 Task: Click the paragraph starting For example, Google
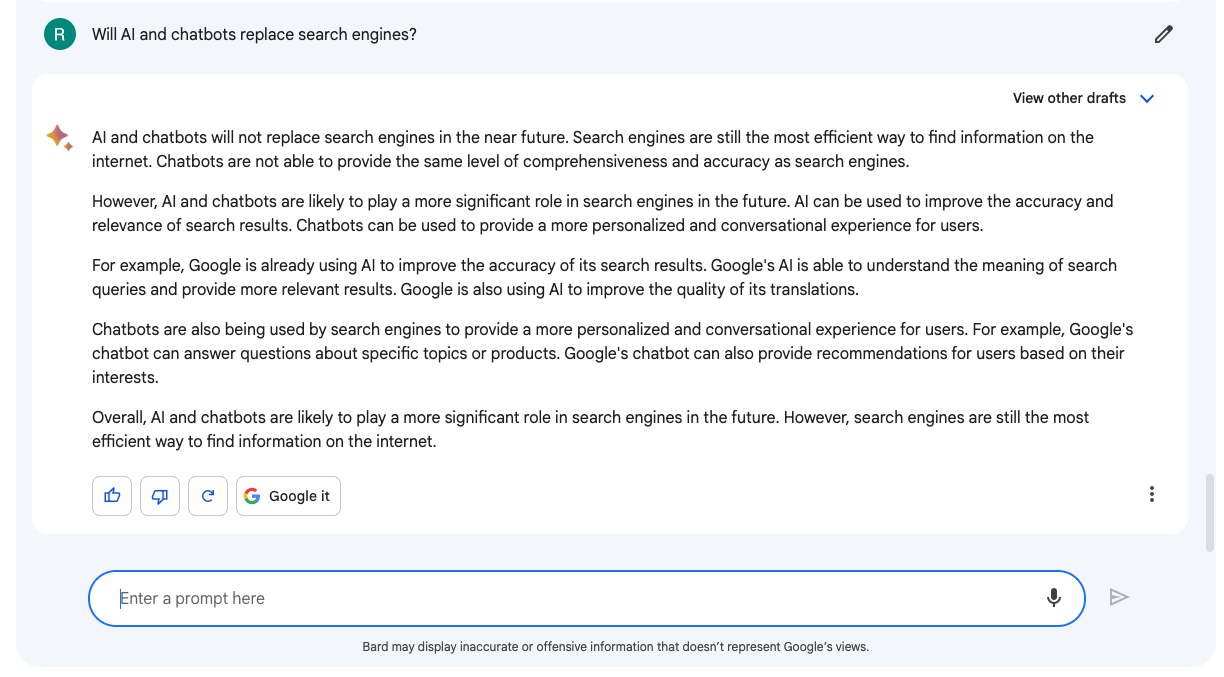click(604, 277)
